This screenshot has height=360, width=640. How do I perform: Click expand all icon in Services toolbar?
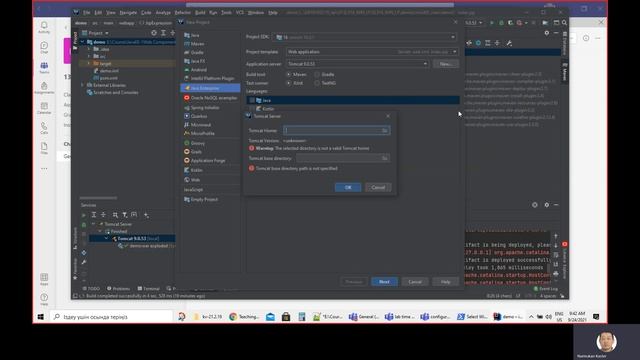94,215
